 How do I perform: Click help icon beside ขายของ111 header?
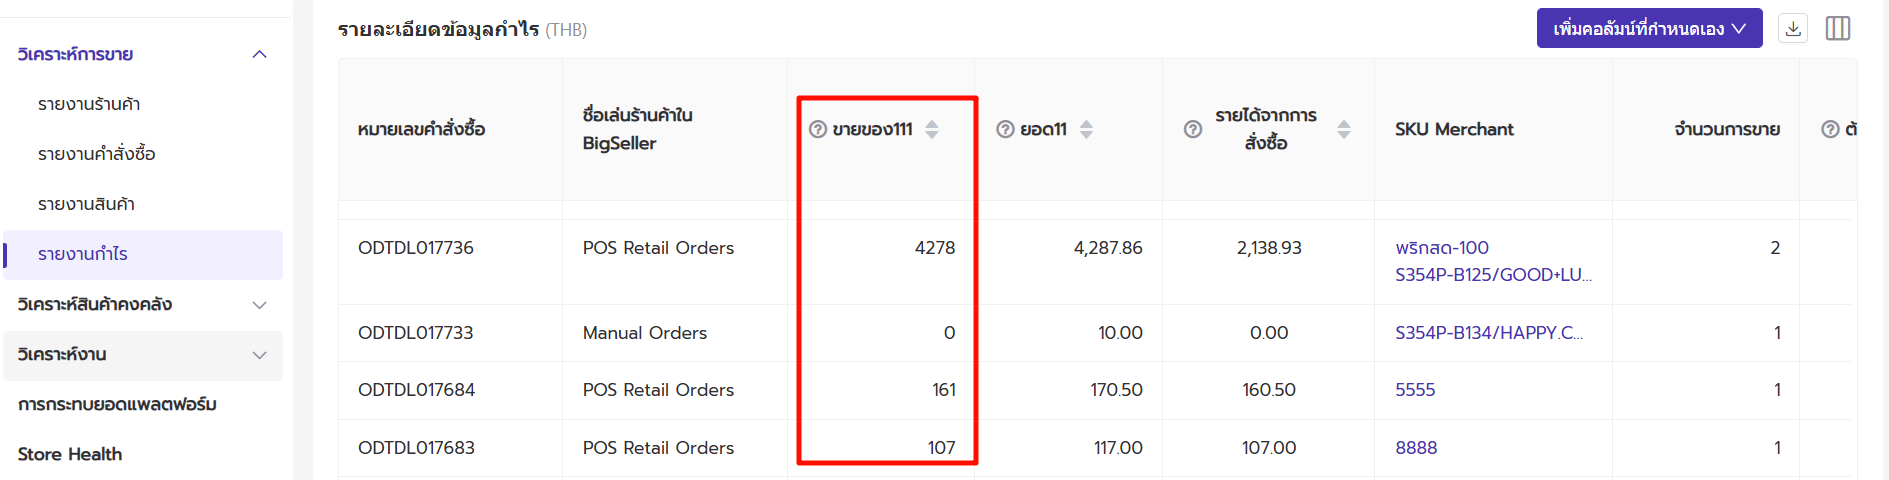817,129
